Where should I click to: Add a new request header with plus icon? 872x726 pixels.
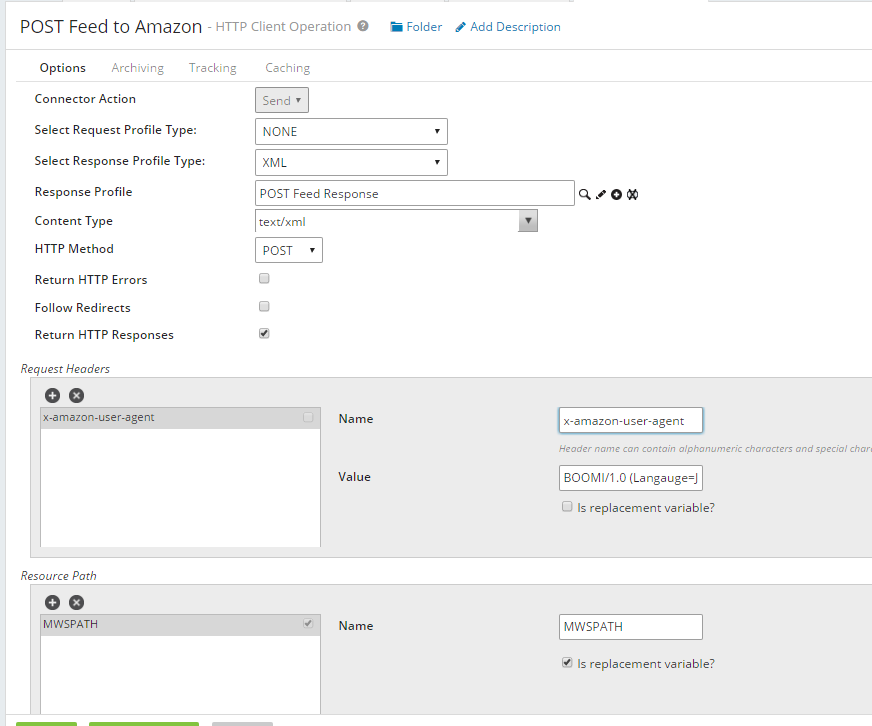pyautogui.click(x=52, y=395)
